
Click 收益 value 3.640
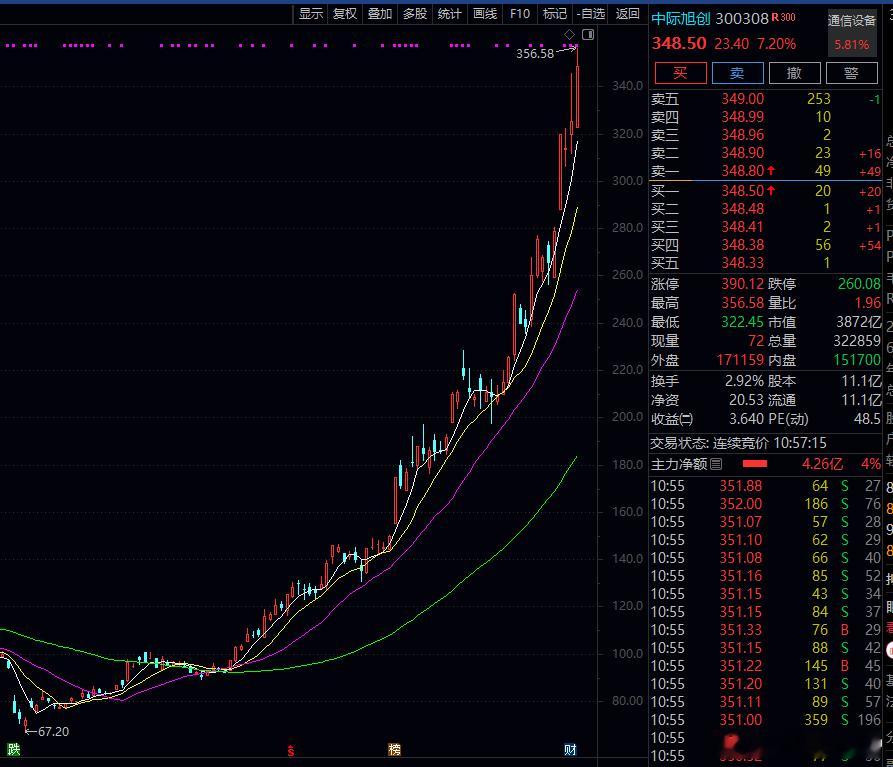click(x=747, y=419)
